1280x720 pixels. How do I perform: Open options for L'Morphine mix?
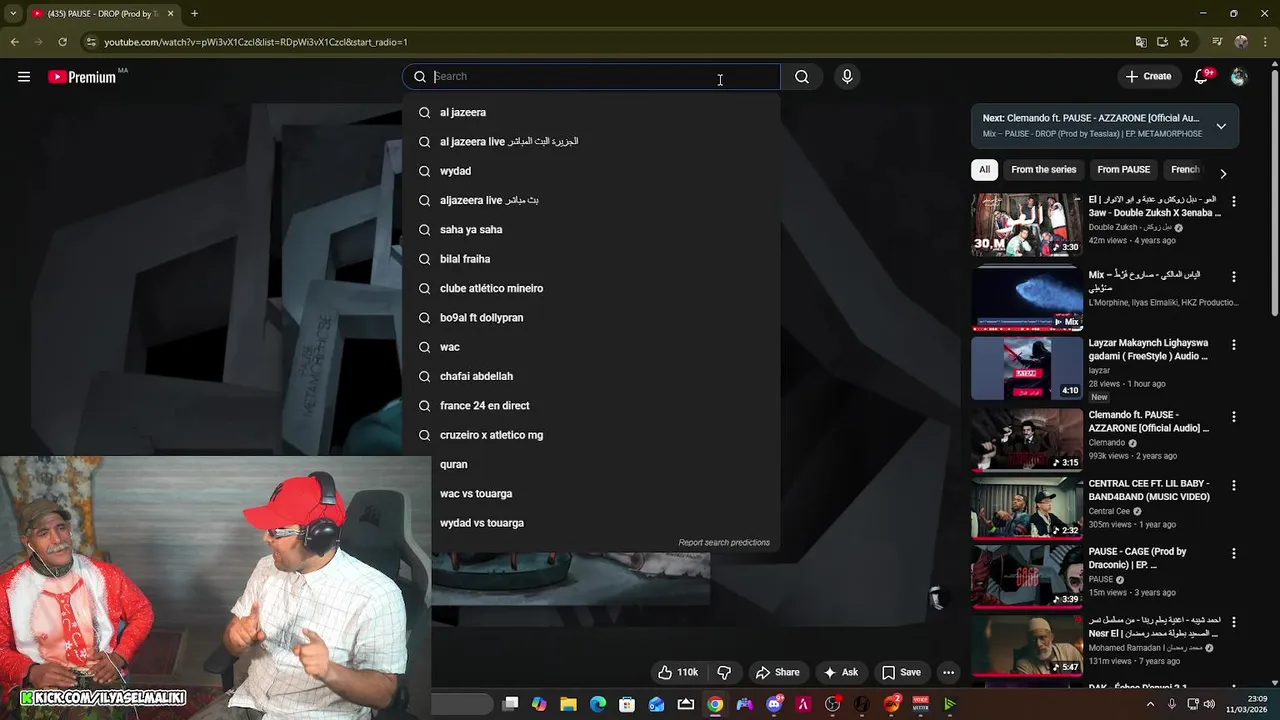(1233, 277)
